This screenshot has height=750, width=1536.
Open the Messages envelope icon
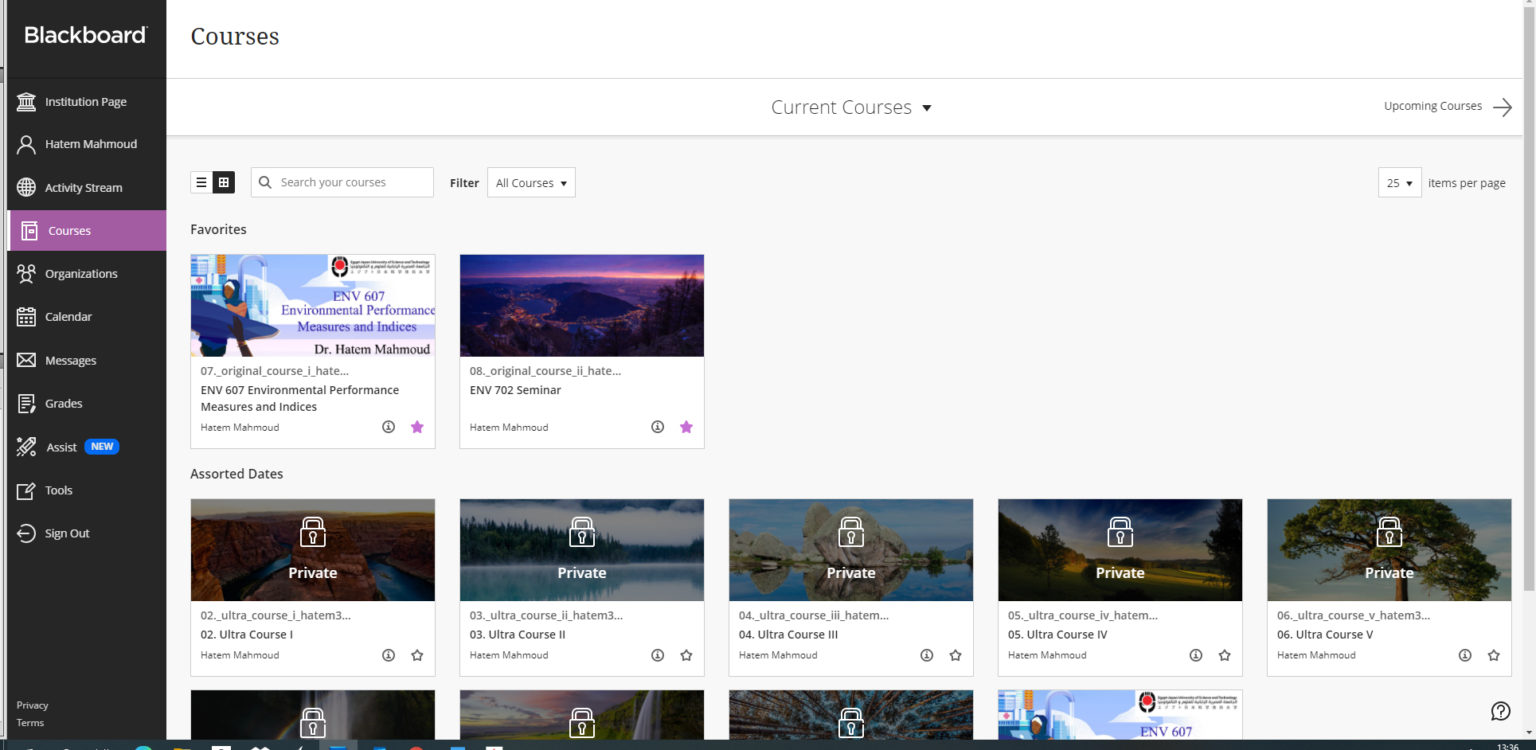[27, 361]
